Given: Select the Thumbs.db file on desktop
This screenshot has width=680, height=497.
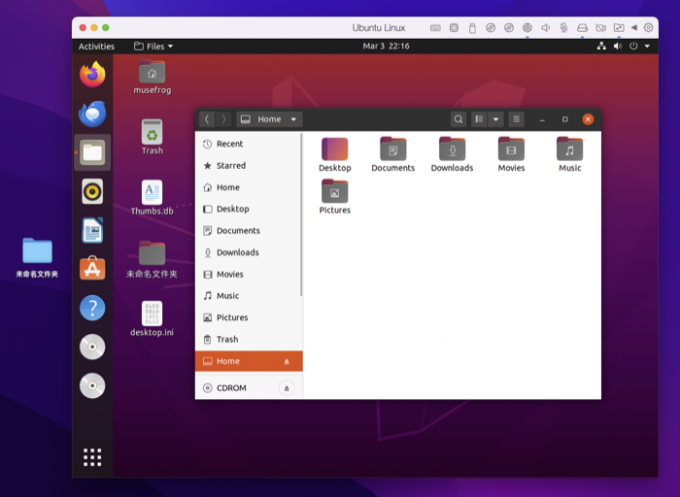Looking at the screenshot, I should [152, 198].
